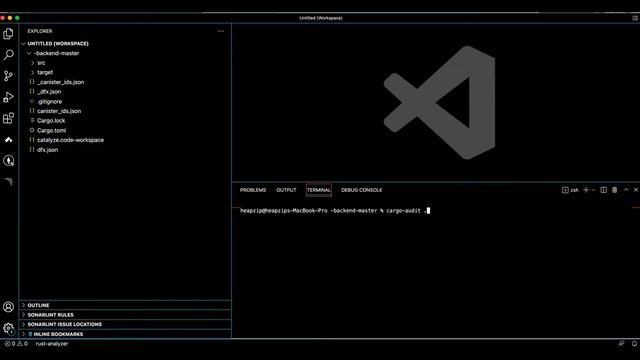The image size is (640, 360).
Task: Maximize the panel with up chevron
Action: [x=626, y=190]
